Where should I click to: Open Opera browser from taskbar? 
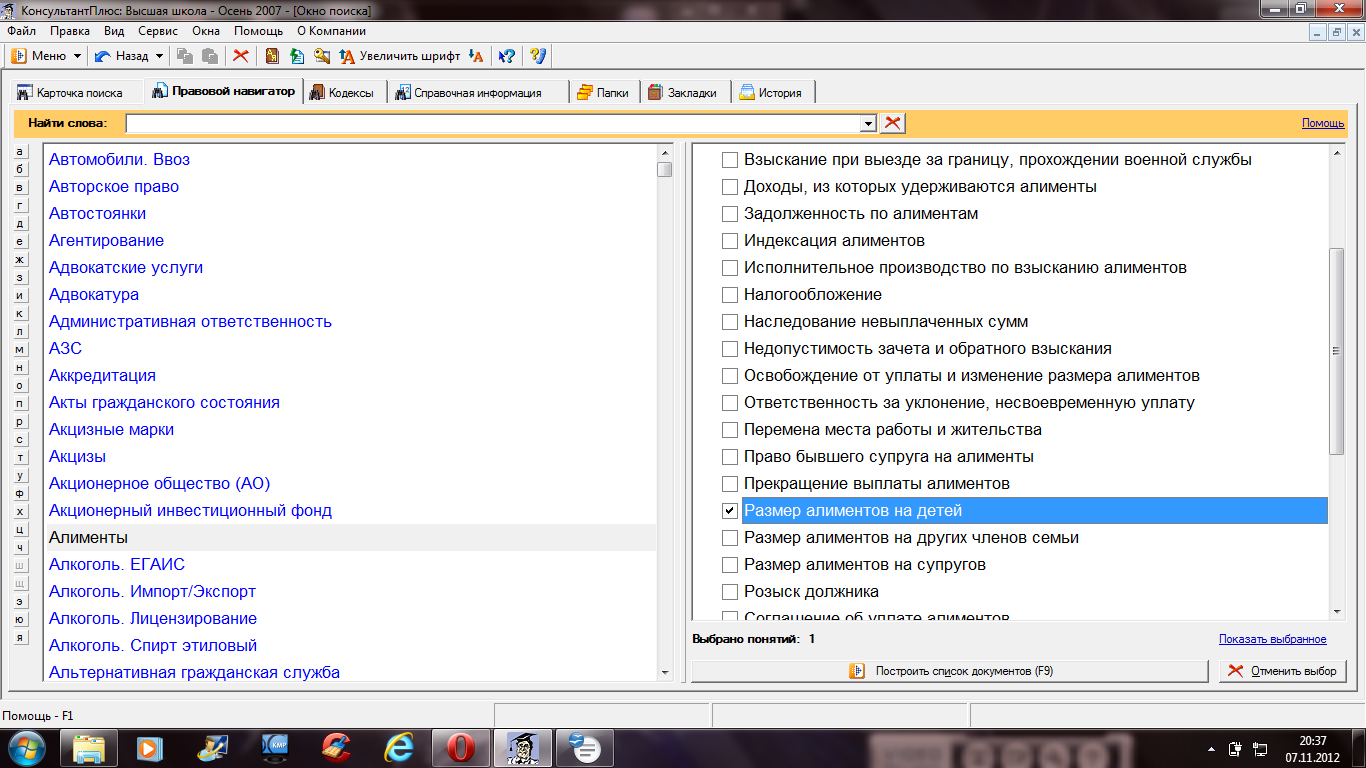coord(460,747)
